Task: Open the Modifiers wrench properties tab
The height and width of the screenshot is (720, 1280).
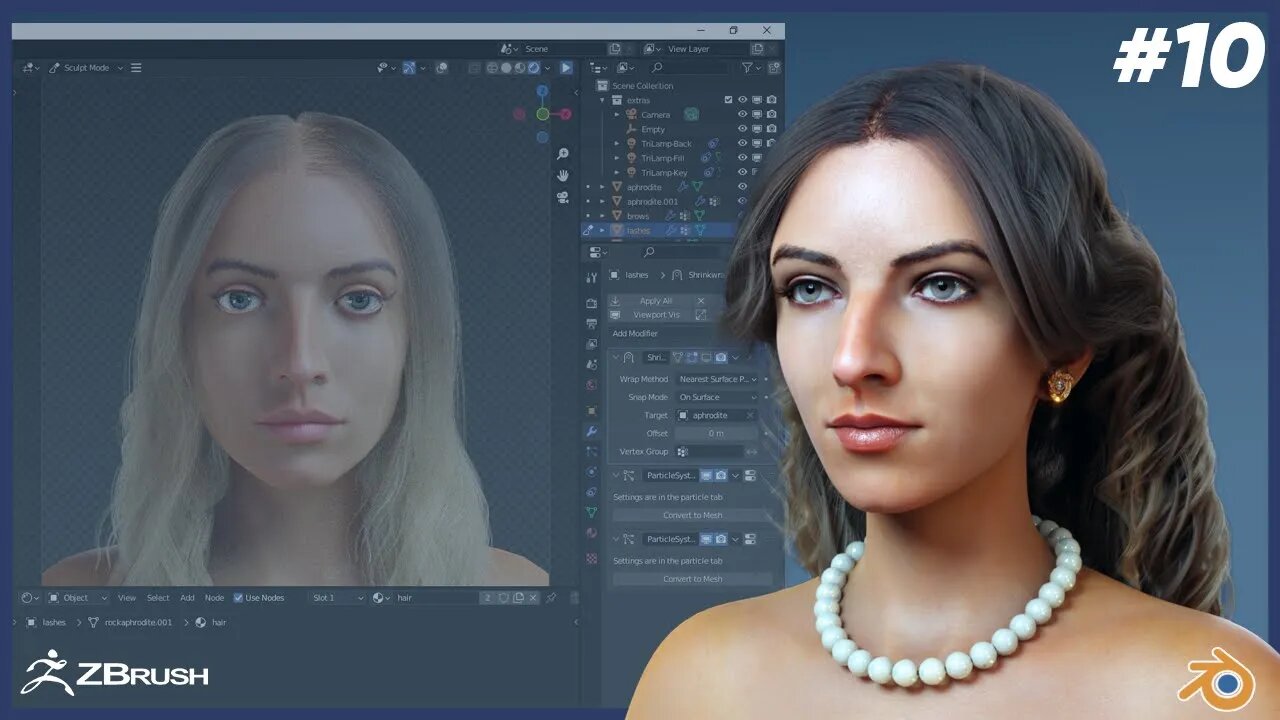Action: pyautogui.click(x=592, y=431)
